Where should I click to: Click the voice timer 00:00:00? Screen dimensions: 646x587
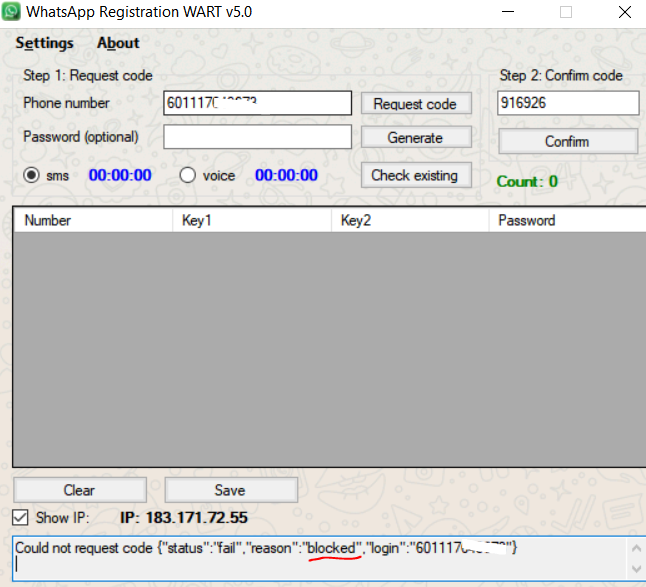(286, 175)
